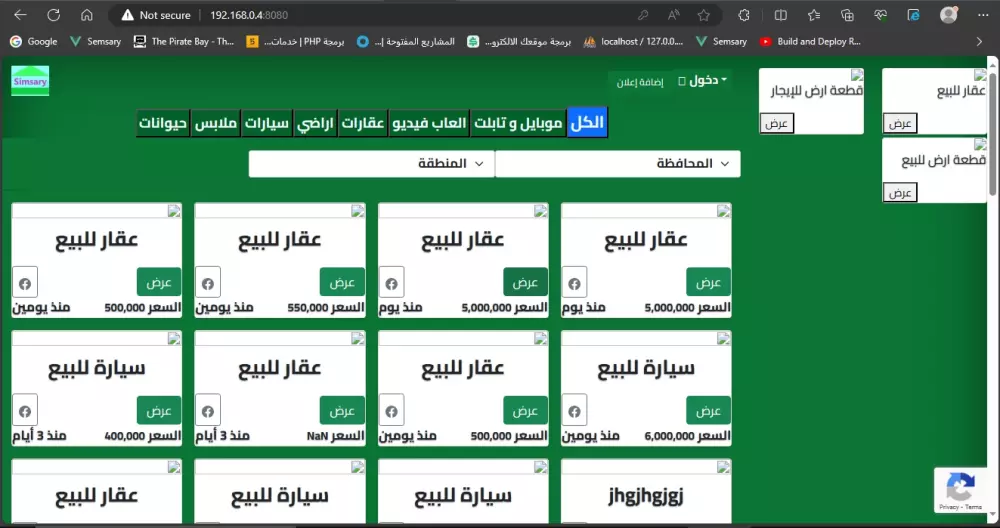This screenshot has width=1000, height=528.
Task: Share the 400,000 car listing on Facebook
Action: (25, 411)
